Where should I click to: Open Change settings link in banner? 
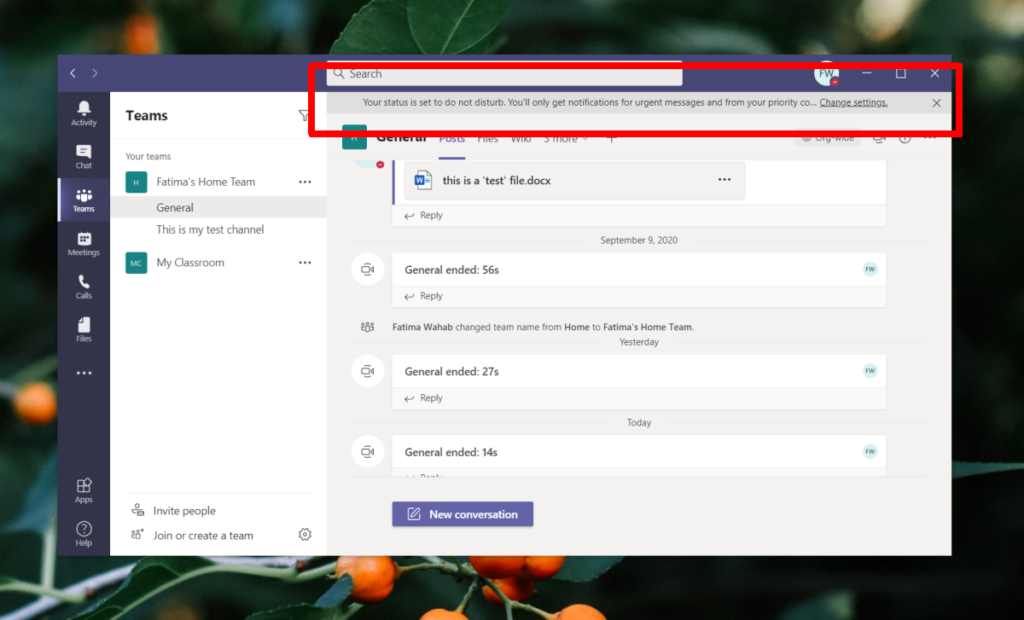(x=854, y=102)
